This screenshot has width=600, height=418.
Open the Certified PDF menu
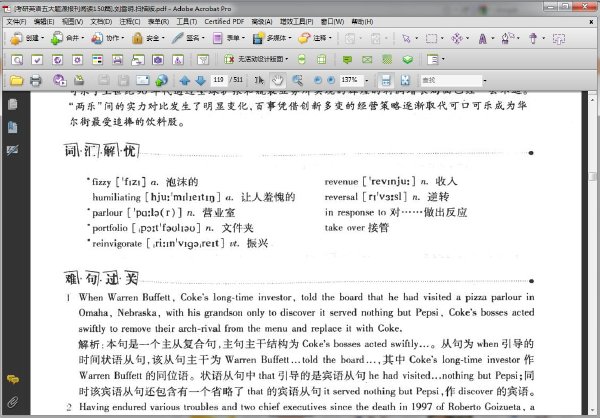click(224, 22)
